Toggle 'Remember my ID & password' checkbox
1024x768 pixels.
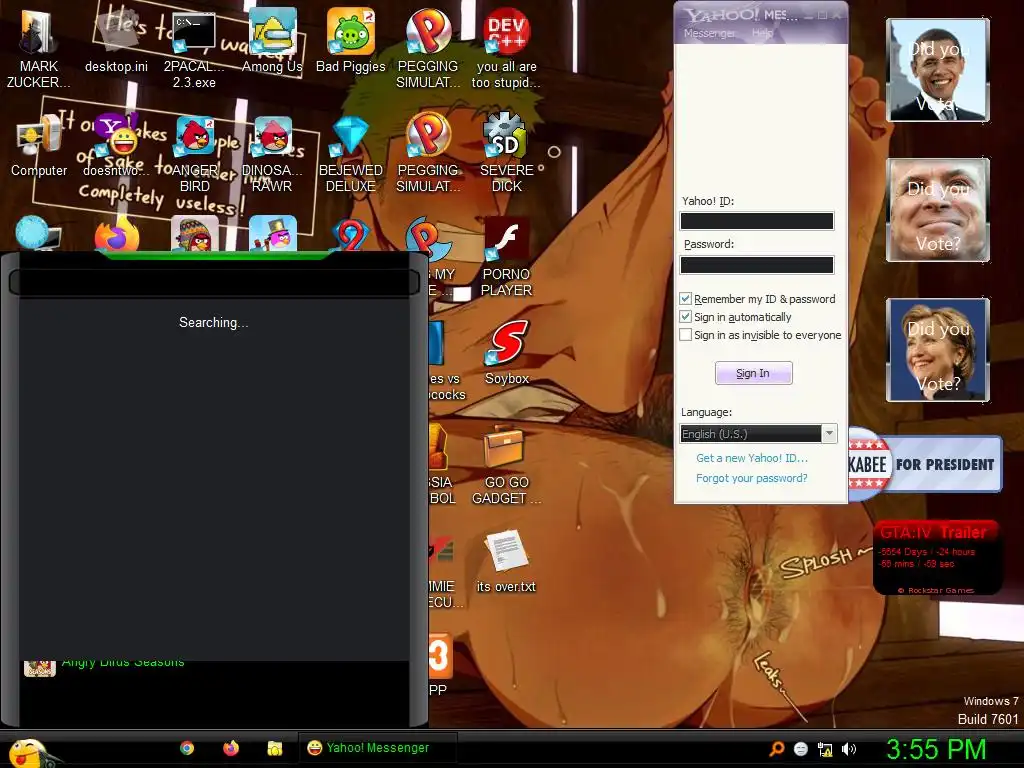(x=686, y=299)
